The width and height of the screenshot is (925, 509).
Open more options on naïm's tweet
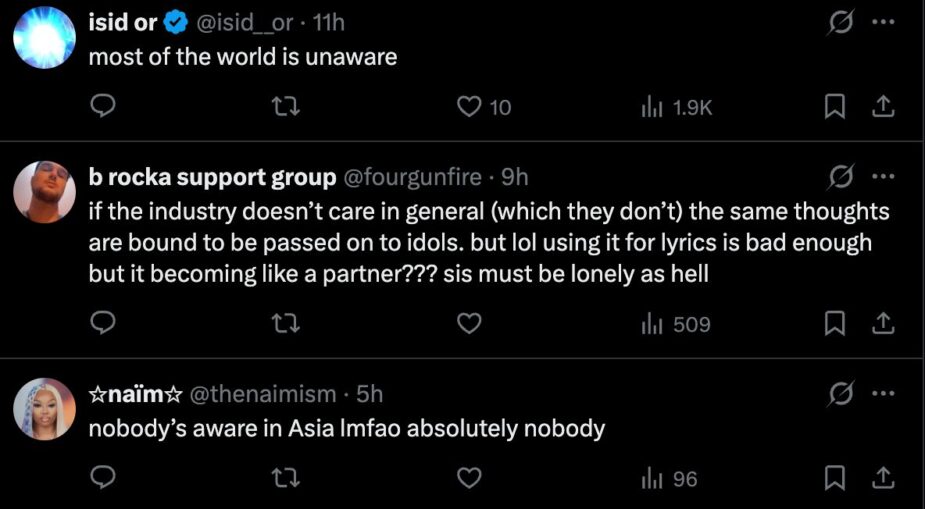(879, 394)
